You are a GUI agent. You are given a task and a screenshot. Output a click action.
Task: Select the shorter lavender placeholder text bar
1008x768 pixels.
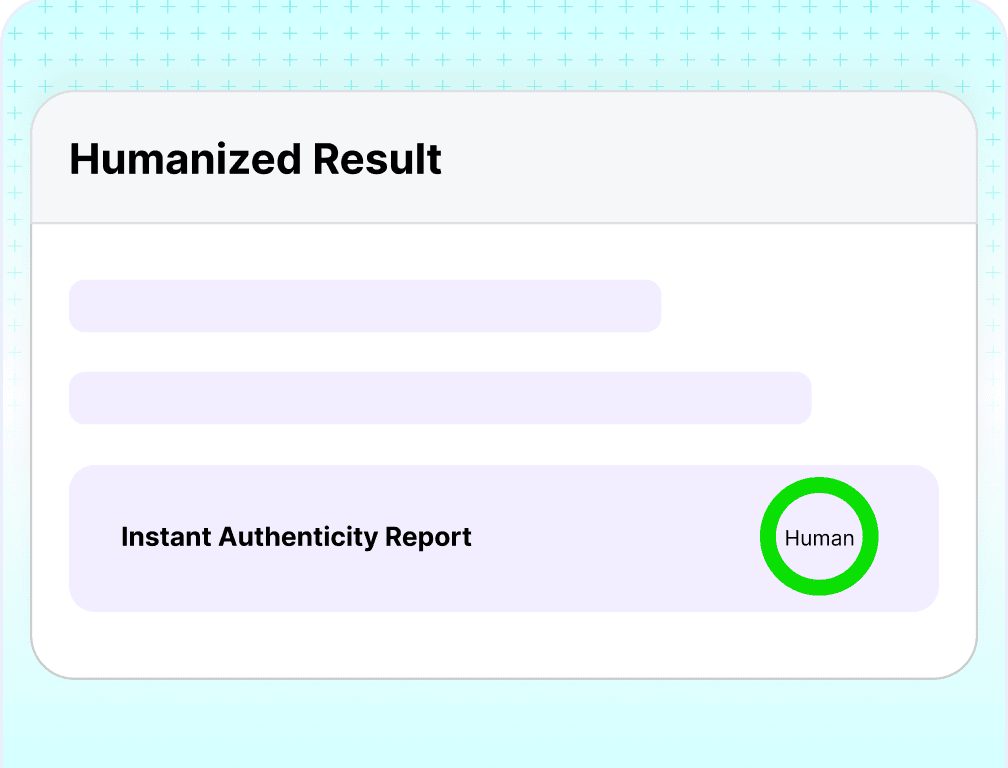(x=365, y=306)
